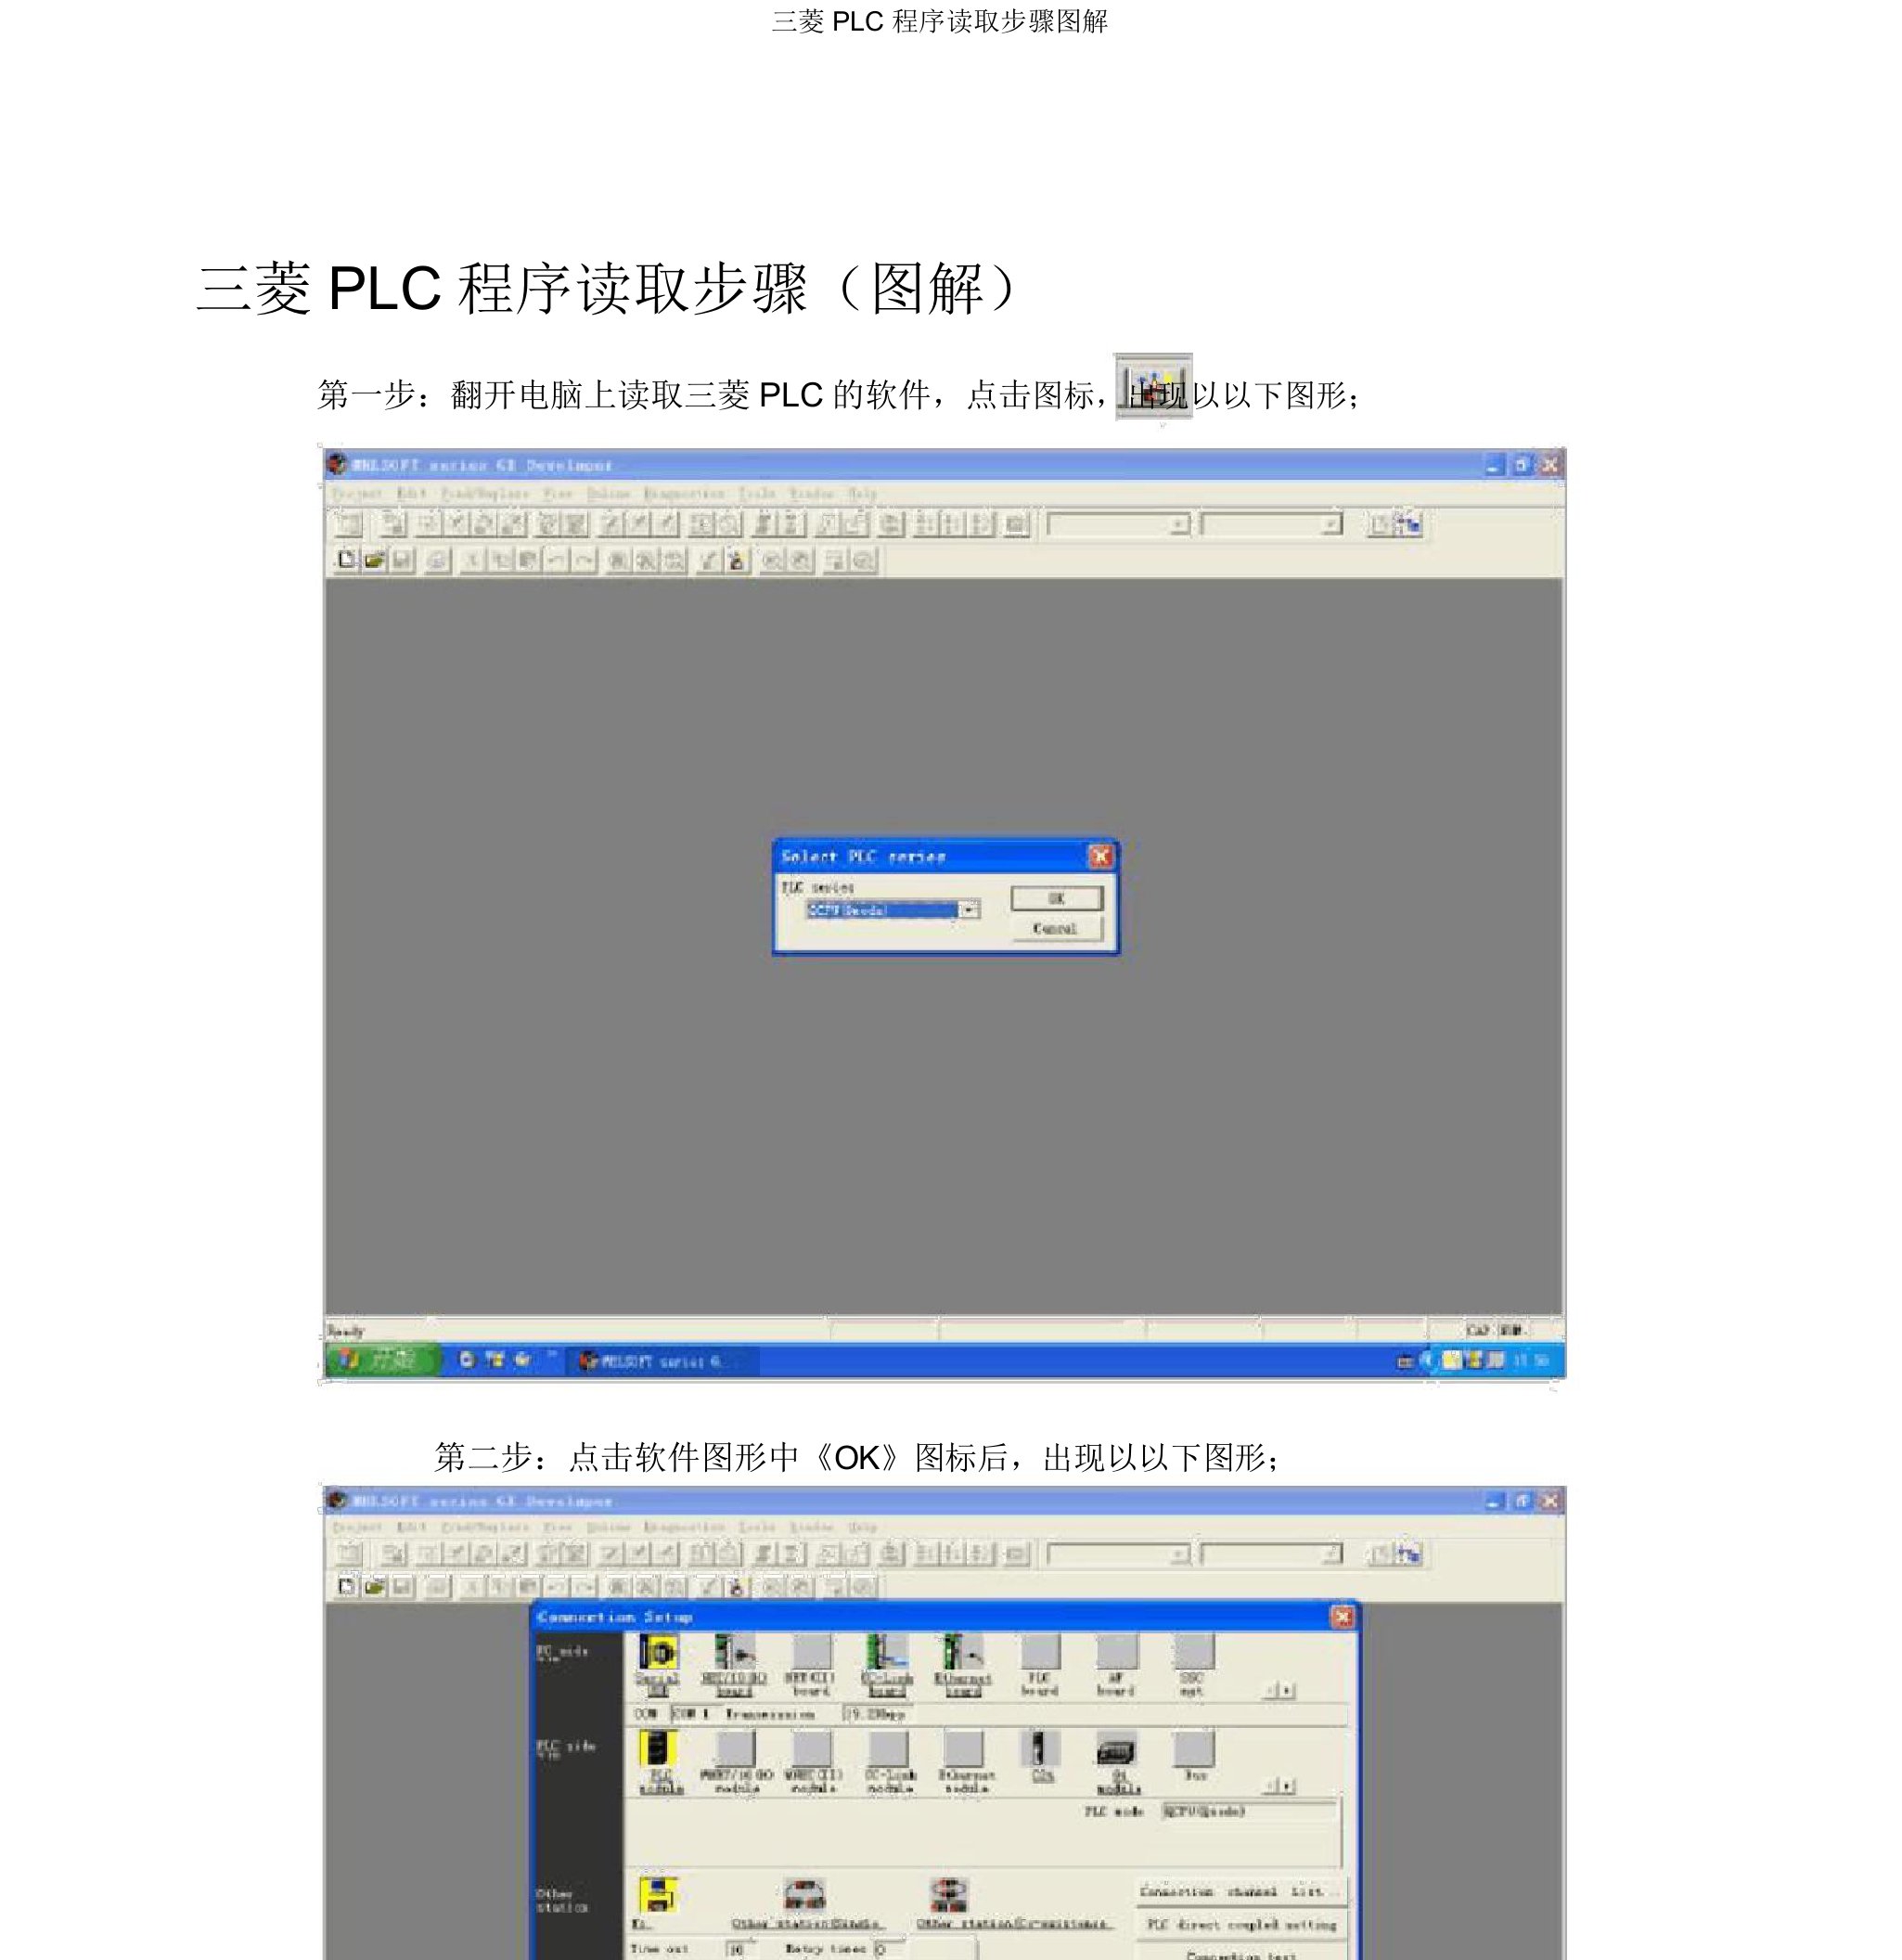Open first empty toolbar combo box, step-one screenshot
Screen dimensions: 1902x1960
[1119, 525]
